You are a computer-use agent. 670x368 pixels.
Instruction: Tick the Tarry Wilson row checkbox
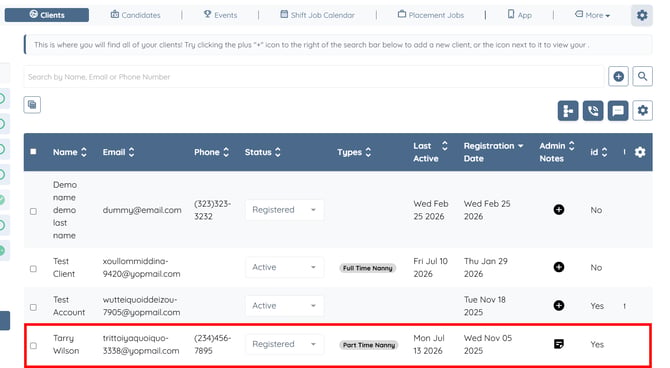(x=33, y=345)
